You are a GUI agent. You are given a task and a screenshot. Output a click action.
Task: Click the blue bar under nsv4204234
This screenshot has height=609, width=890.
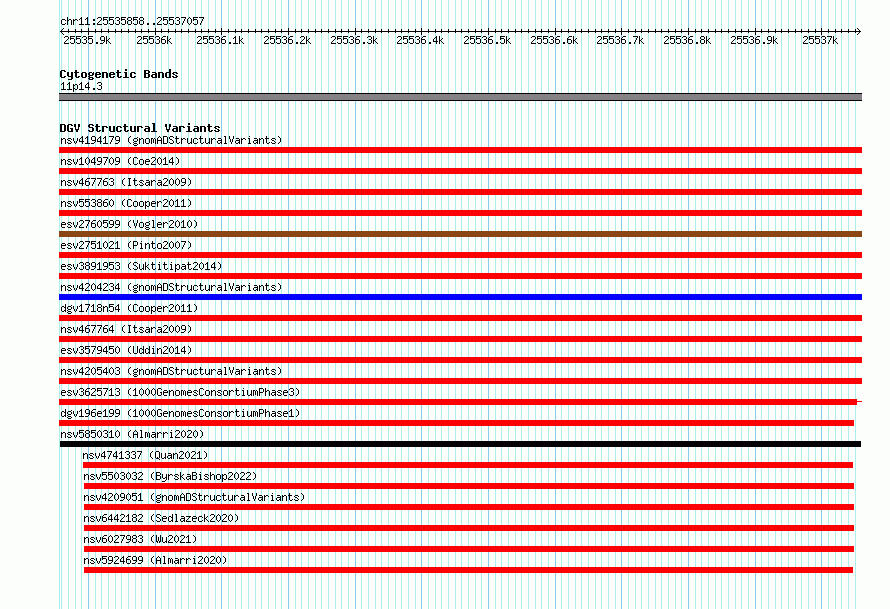pos(460,297)
